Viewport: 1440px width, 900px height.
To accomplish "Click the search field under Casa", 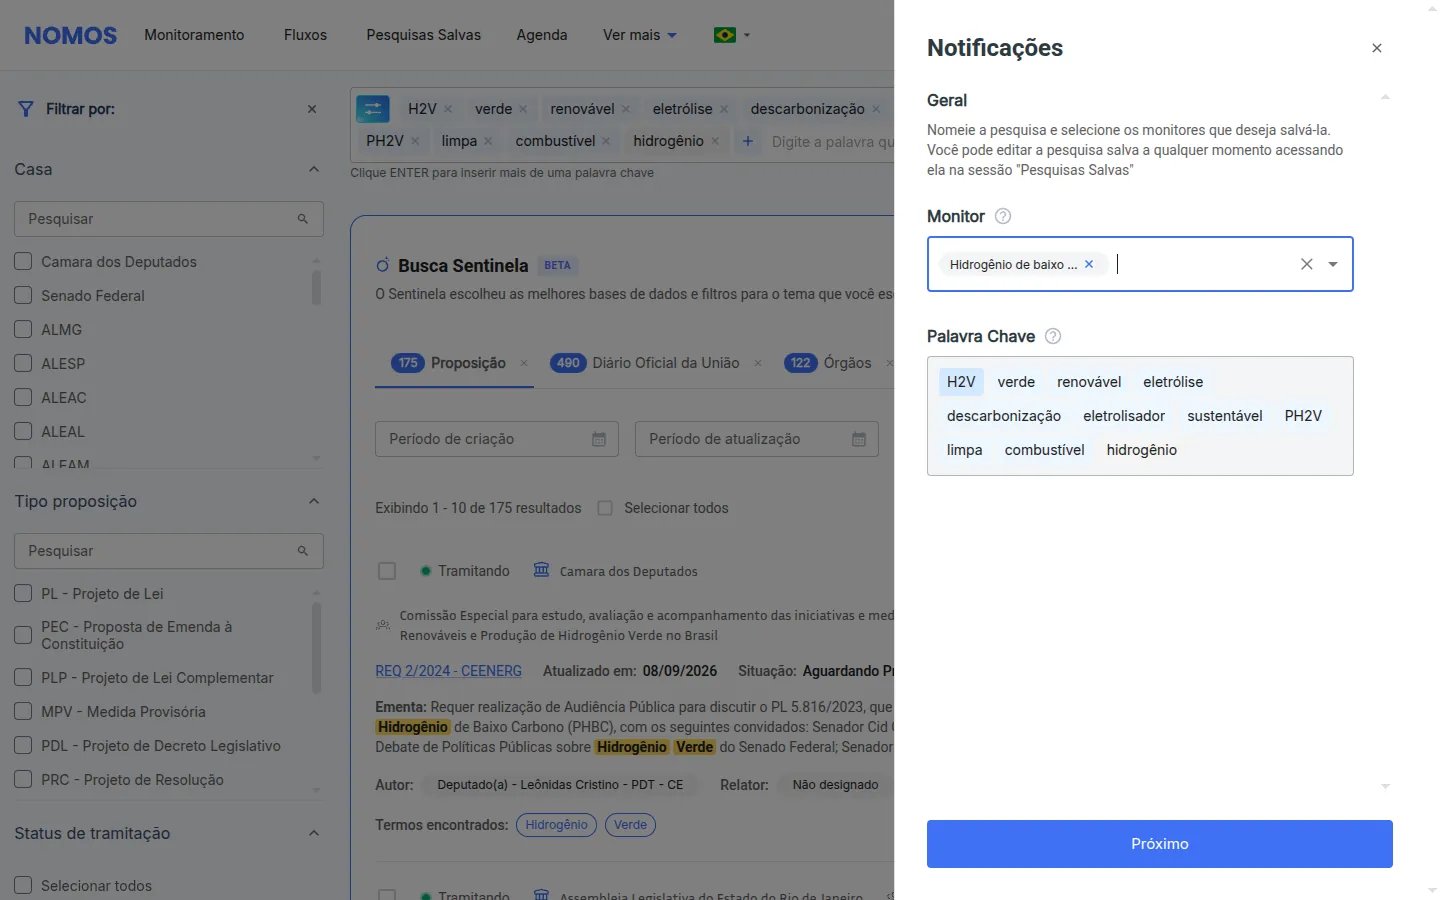I will [x=169, y=219].
